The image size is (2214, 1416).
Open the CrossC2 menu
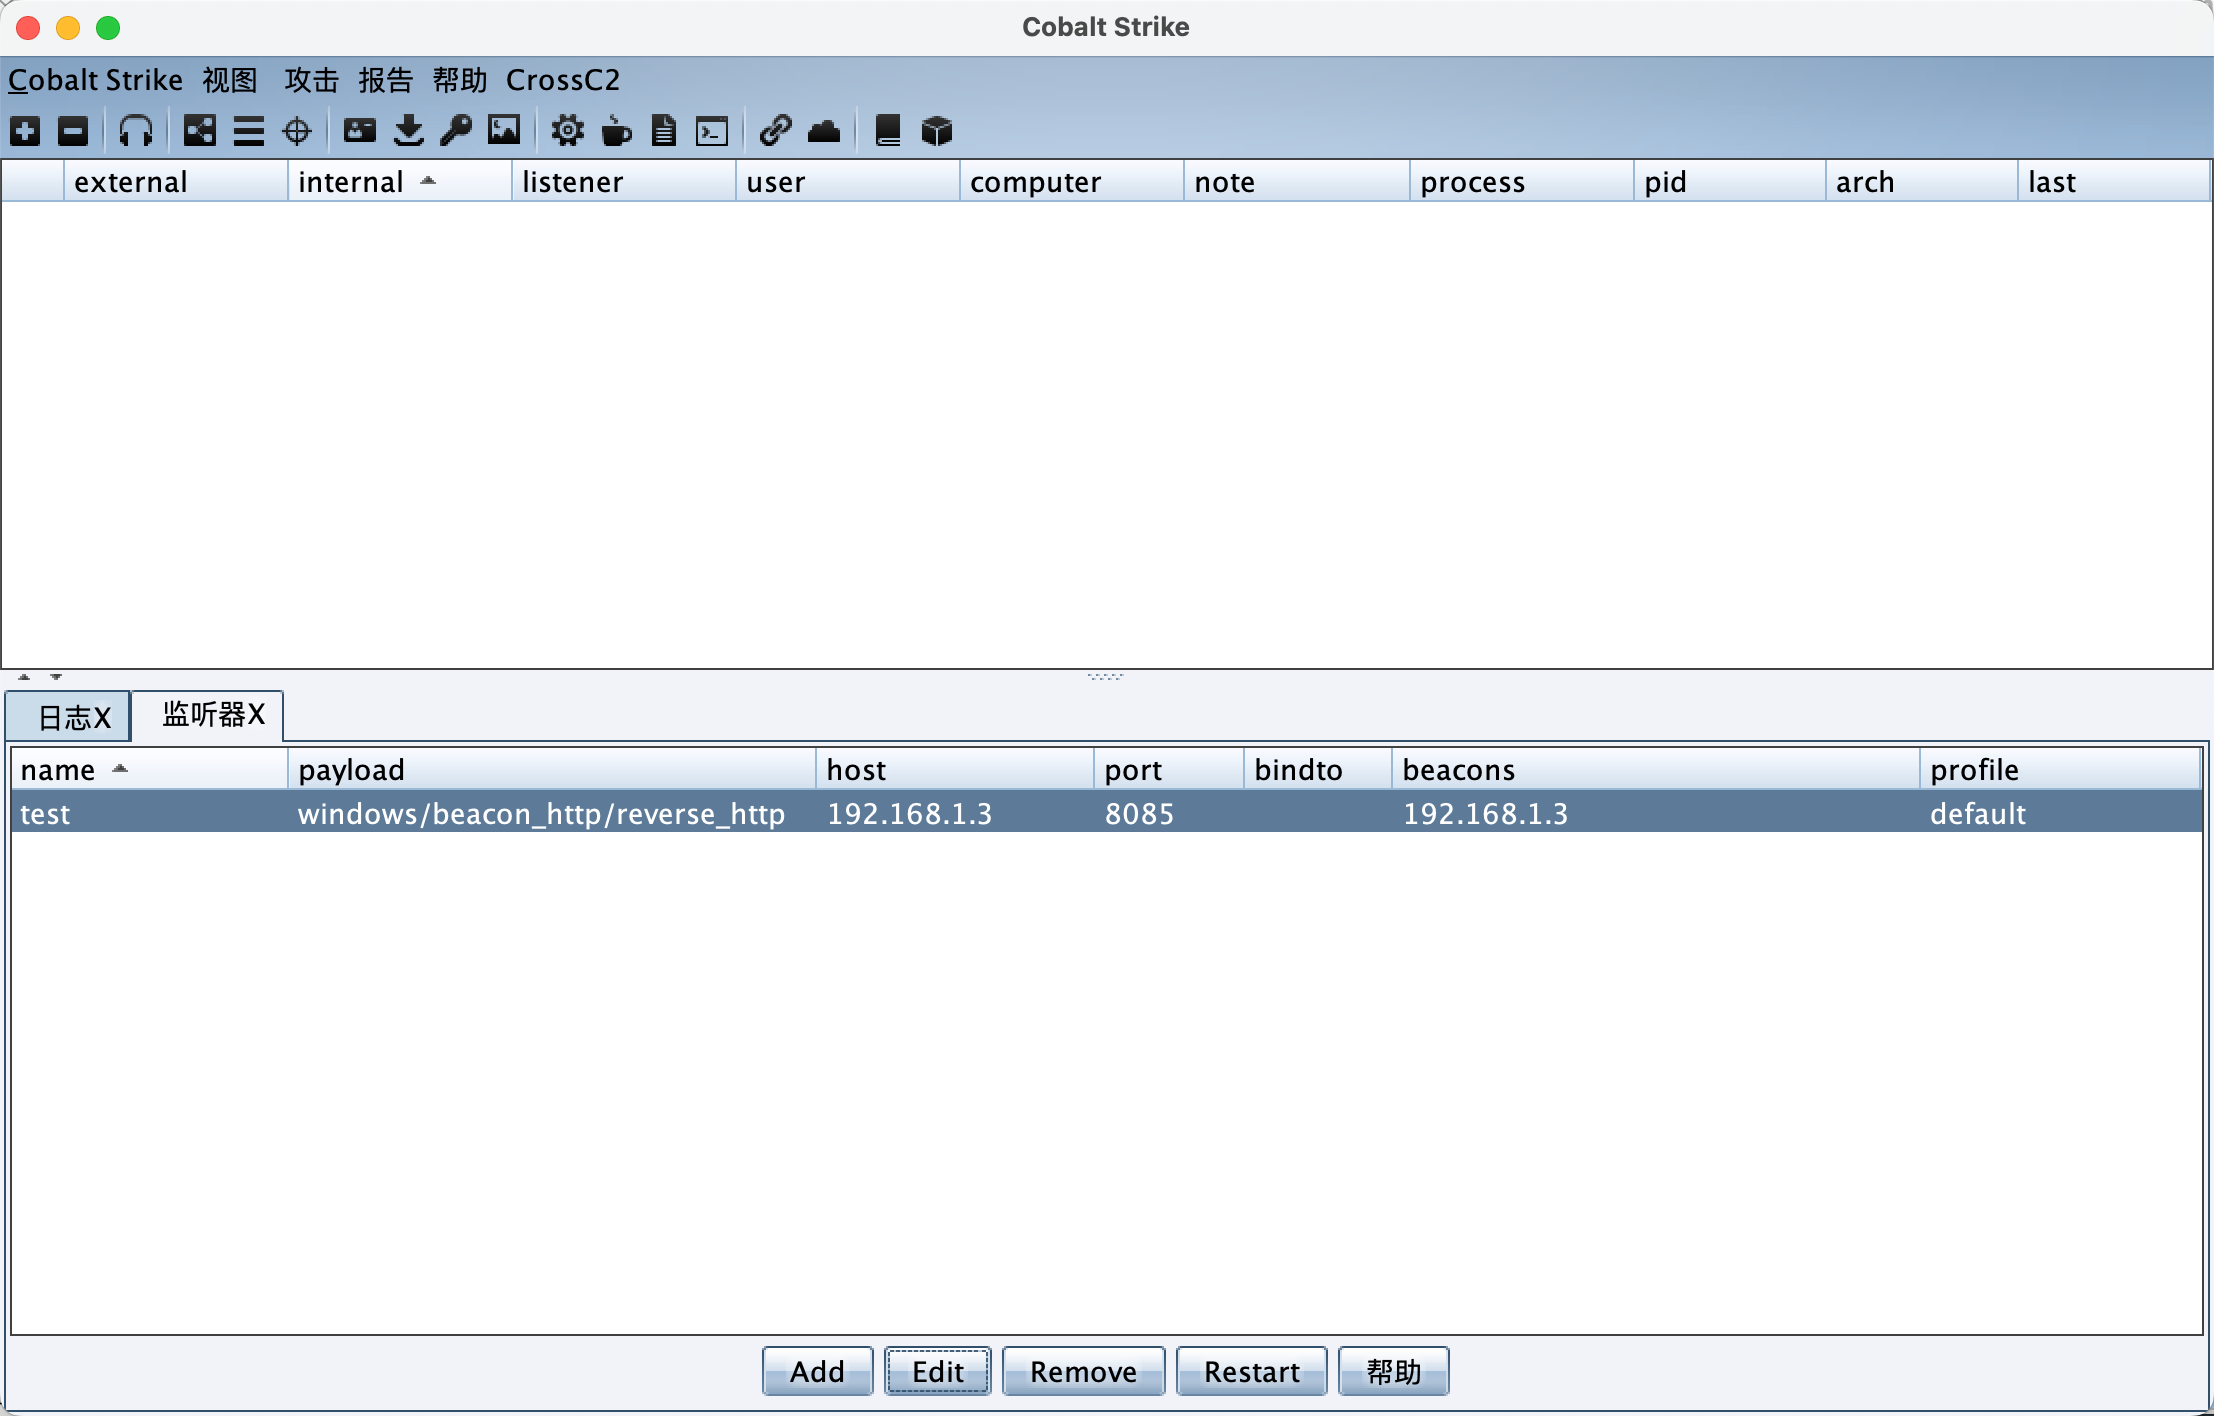coord(563,80)
